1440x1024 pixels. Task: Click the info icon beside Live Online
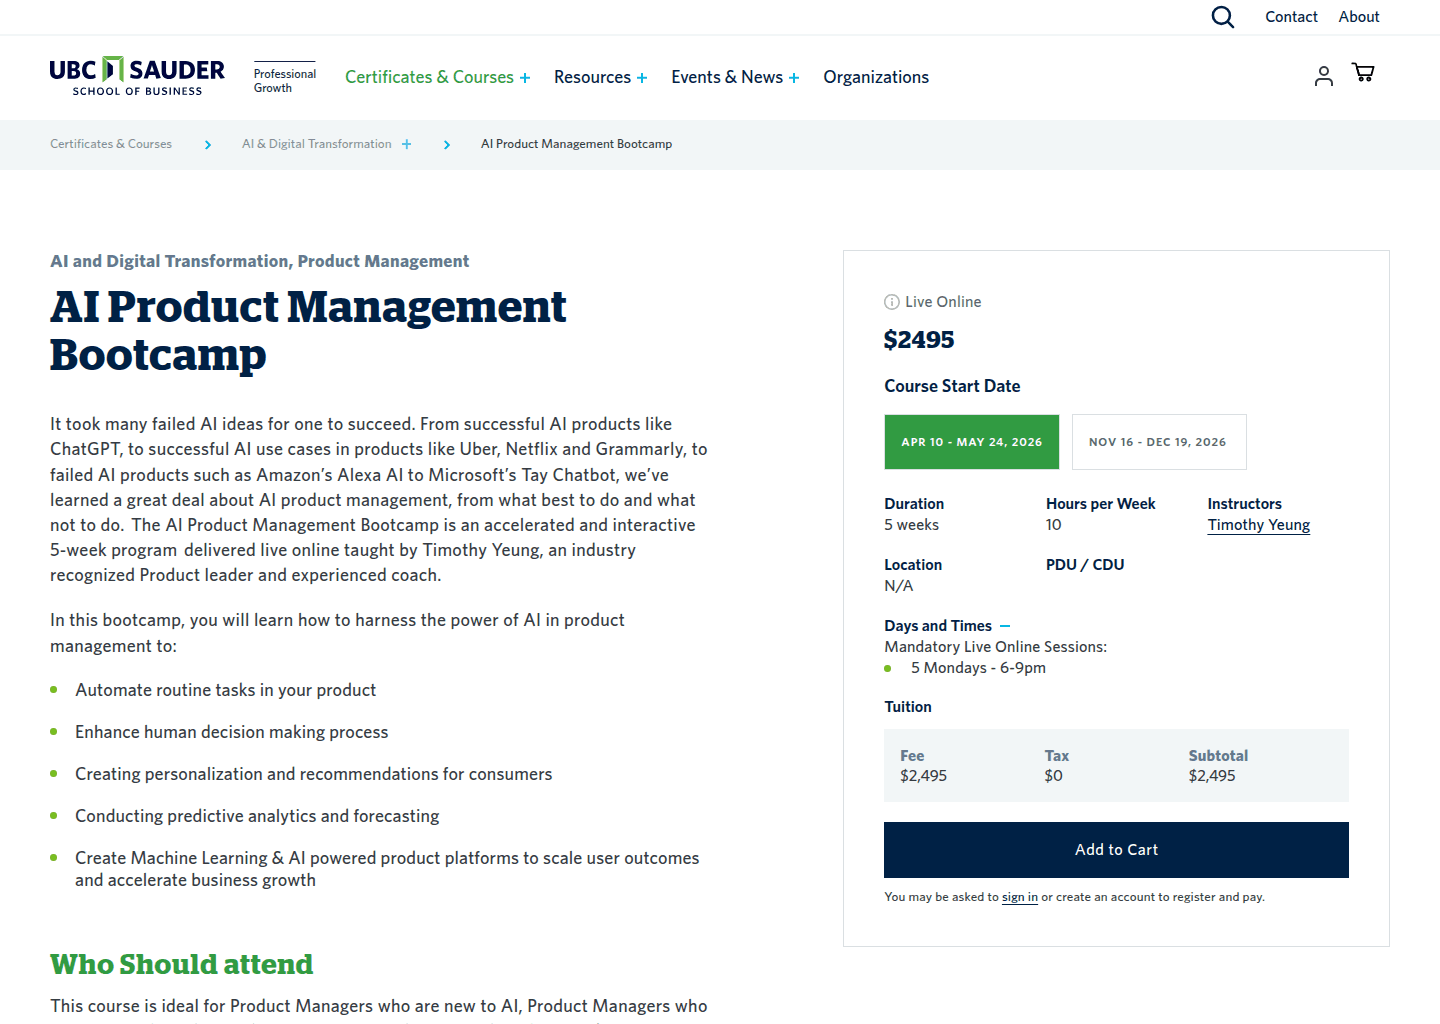tap(891, 301)
